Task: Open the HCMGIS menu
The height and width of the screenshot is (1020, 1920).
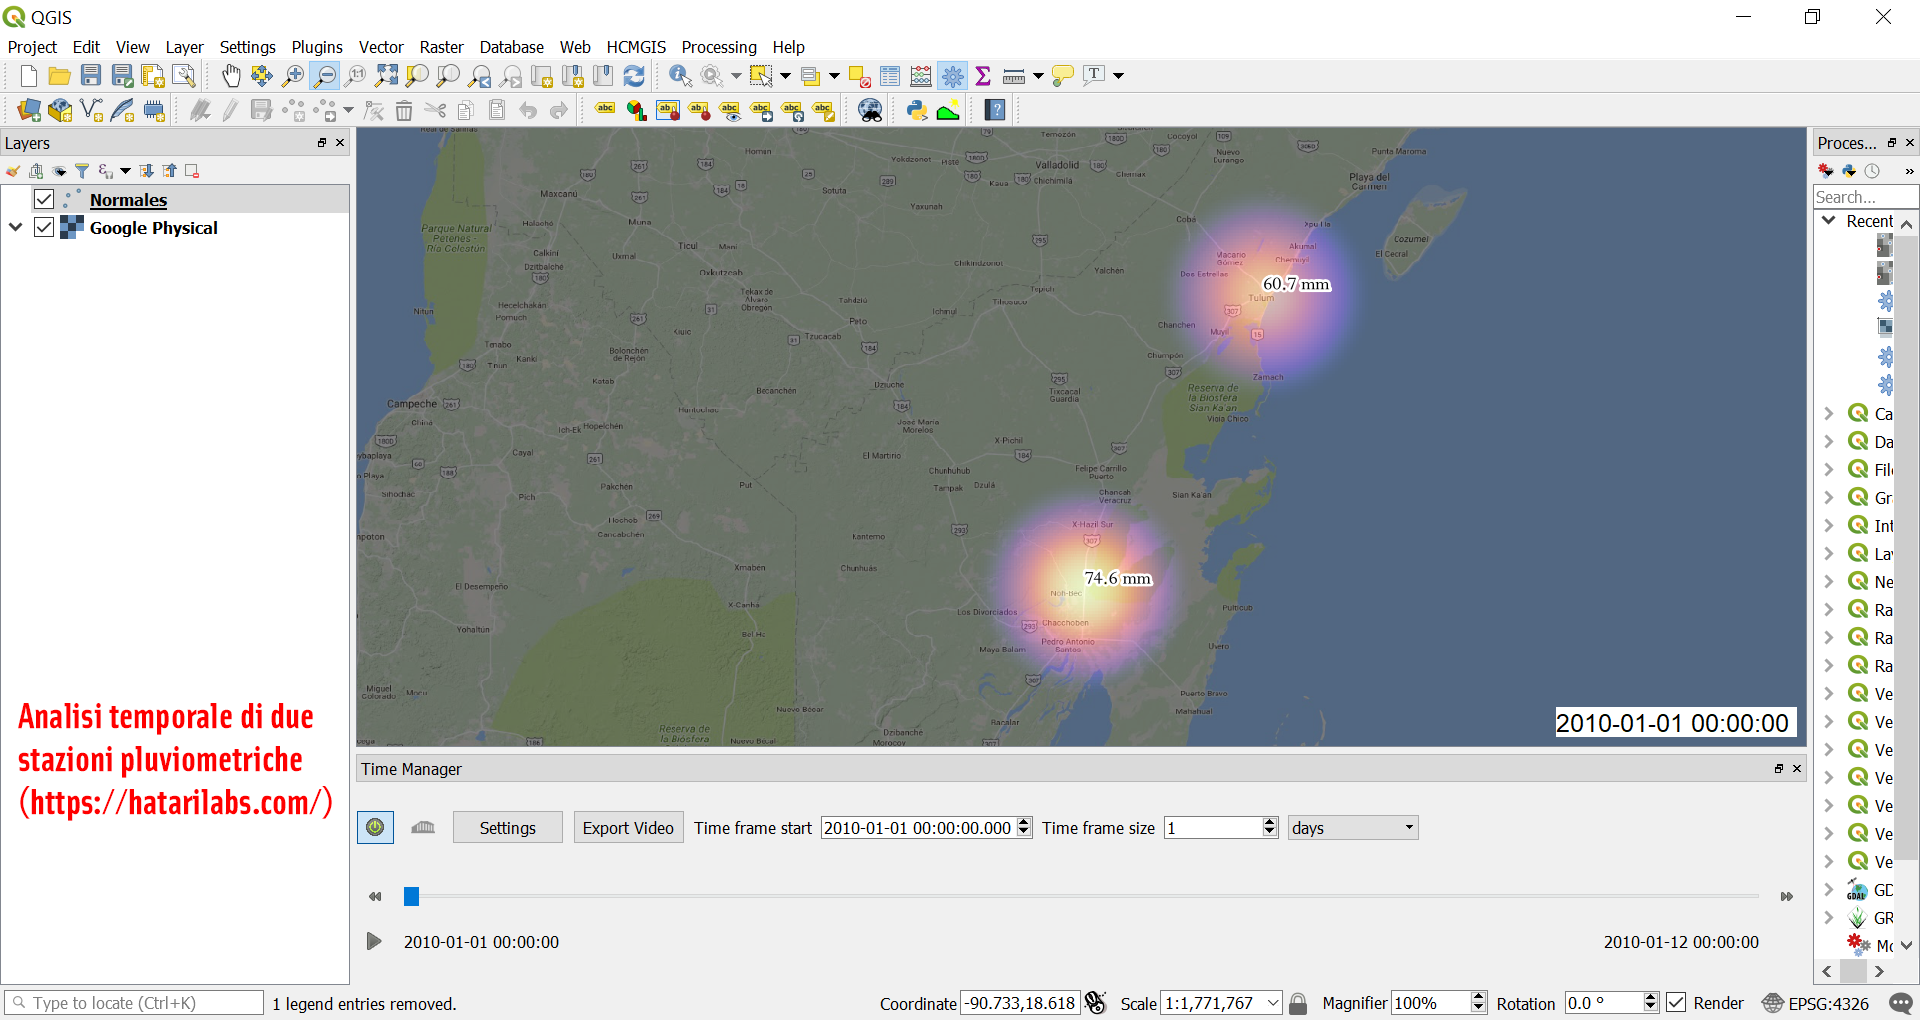Action: coord(636,47)
